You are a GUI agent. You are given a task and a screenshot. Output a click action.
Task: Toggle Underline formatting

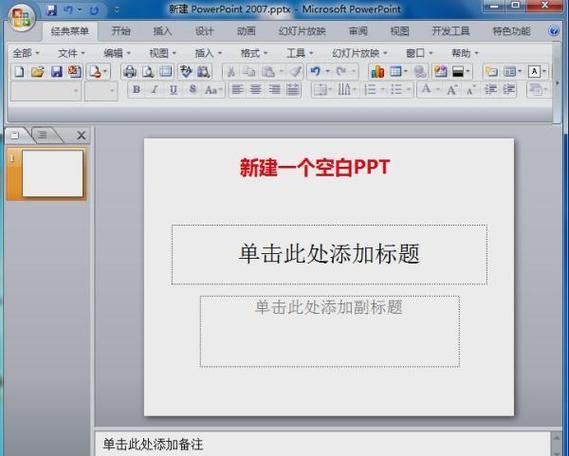coord(173,90)
